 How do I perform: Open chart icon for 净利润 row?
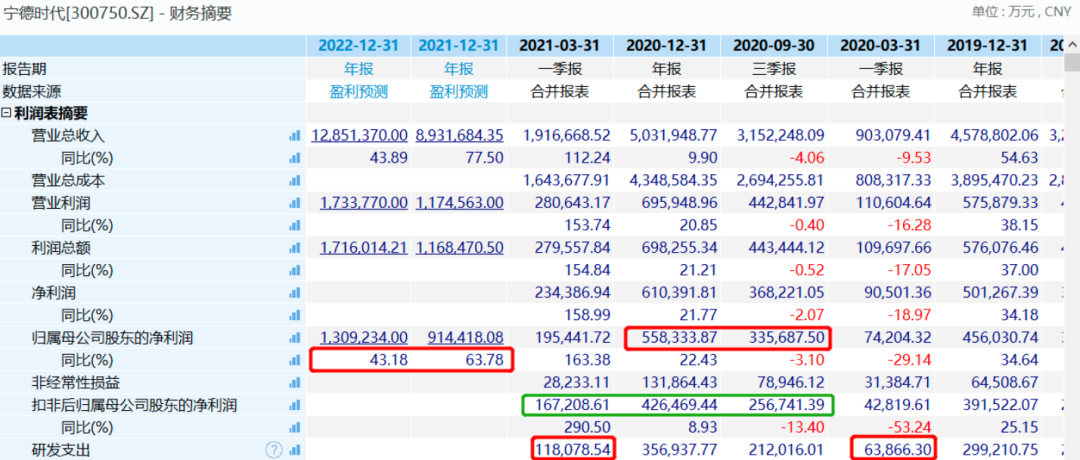tap(295, 293)
